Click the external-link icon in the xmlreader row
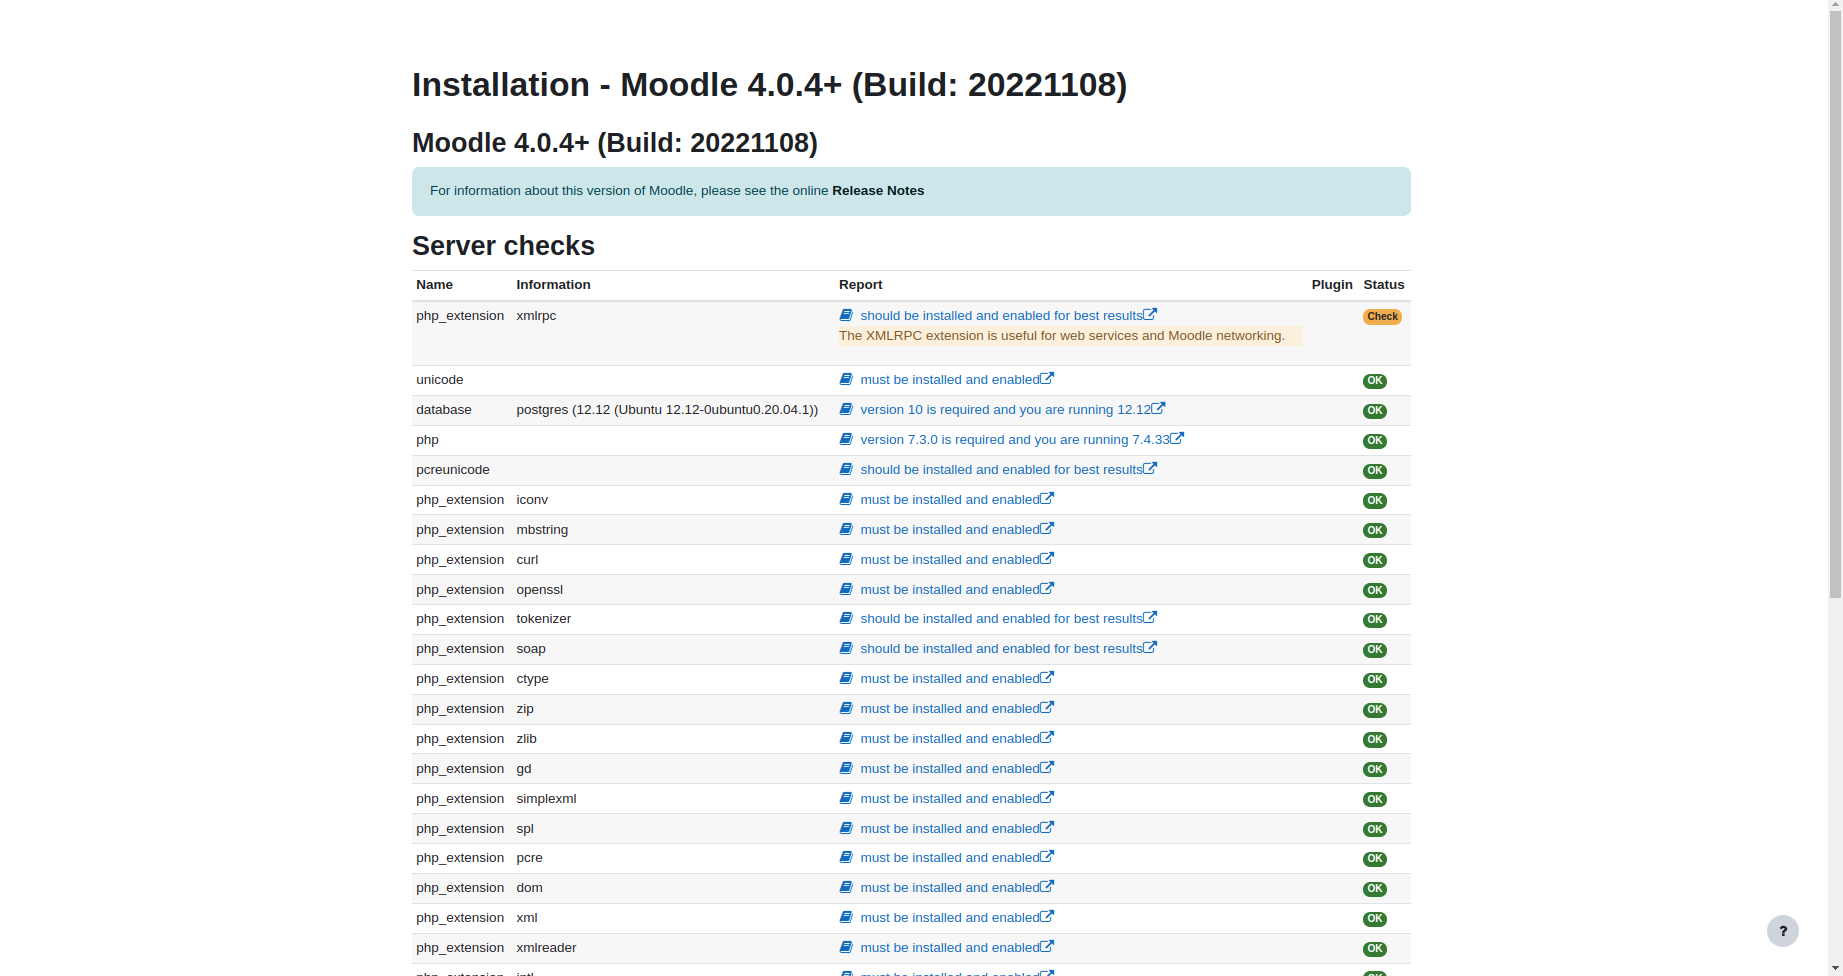 point(1047,946)
